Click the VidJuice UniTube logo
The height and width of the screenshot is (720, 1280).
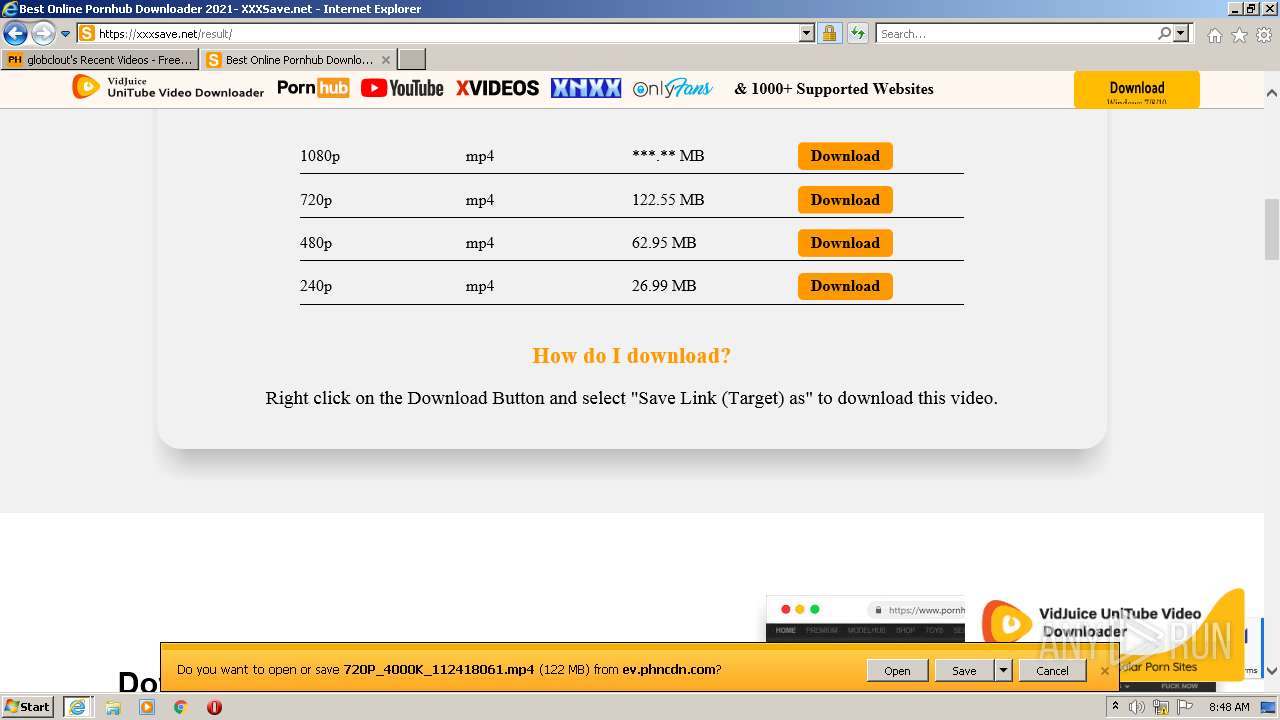[168, 88]
